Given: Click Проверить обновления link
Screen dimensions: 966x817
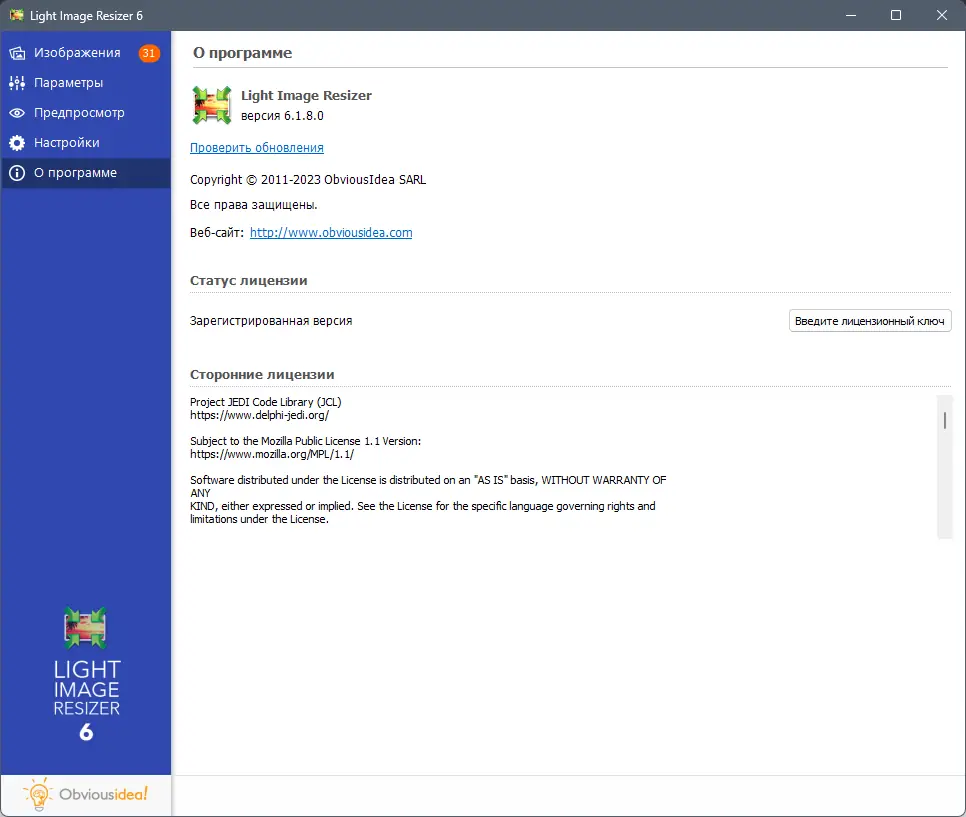Looking at the screenshot, I should point(256,148).
